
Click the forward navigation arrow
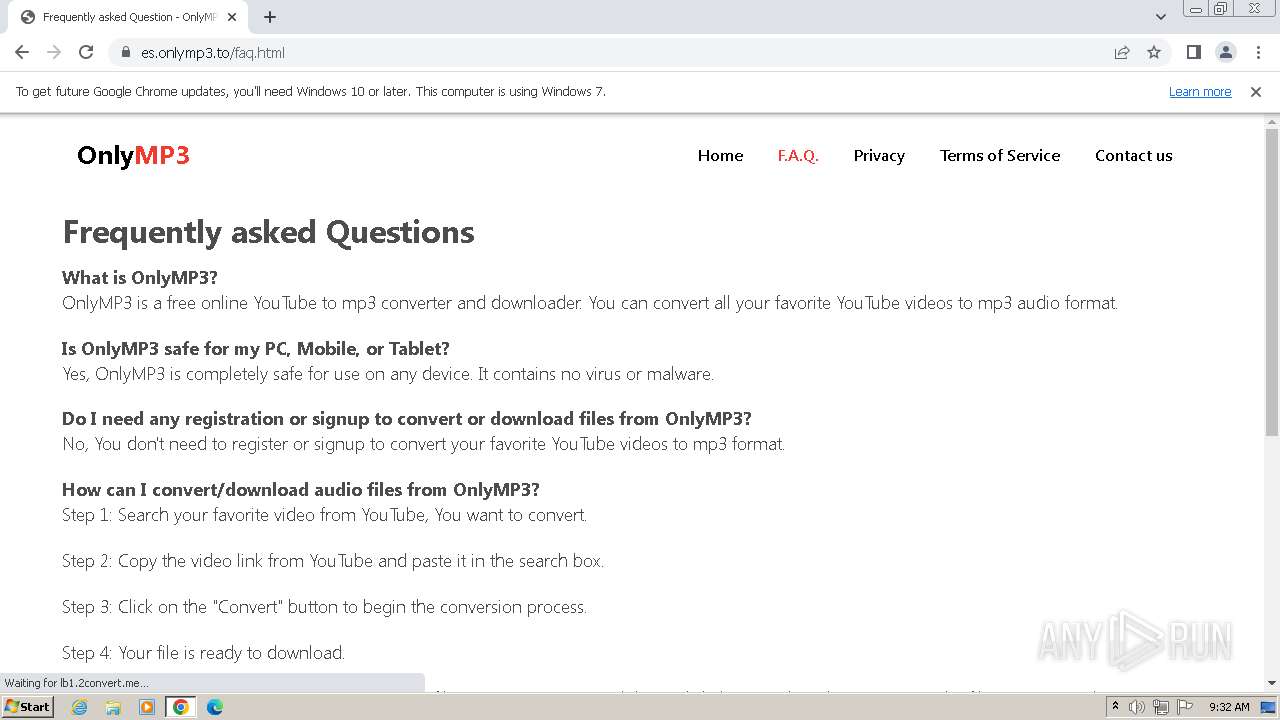(54, 52)
